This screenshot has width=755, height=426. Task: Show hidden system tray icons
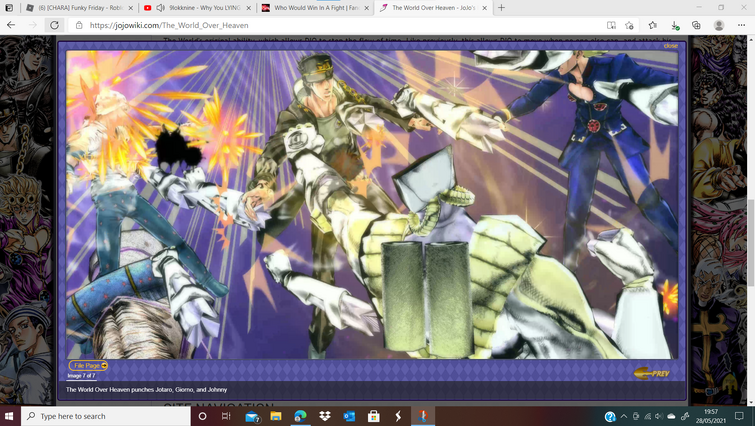pyautogui.click(x=624, y=416)
